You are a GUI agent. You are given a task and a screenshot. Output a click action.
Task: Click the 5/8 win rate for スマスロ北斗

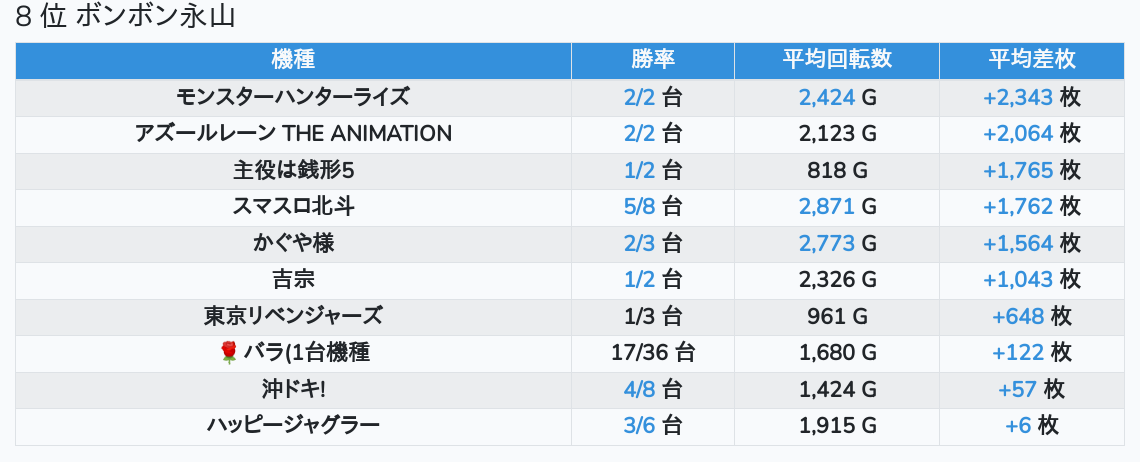click(x=639, y=206)
